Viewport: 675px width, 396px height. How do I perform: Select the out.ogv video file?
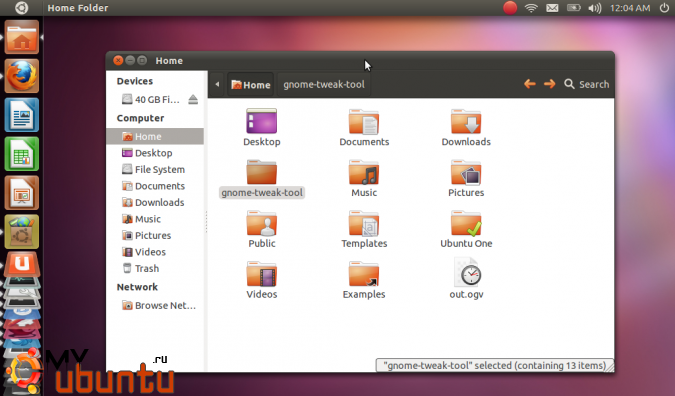[468, 272]
